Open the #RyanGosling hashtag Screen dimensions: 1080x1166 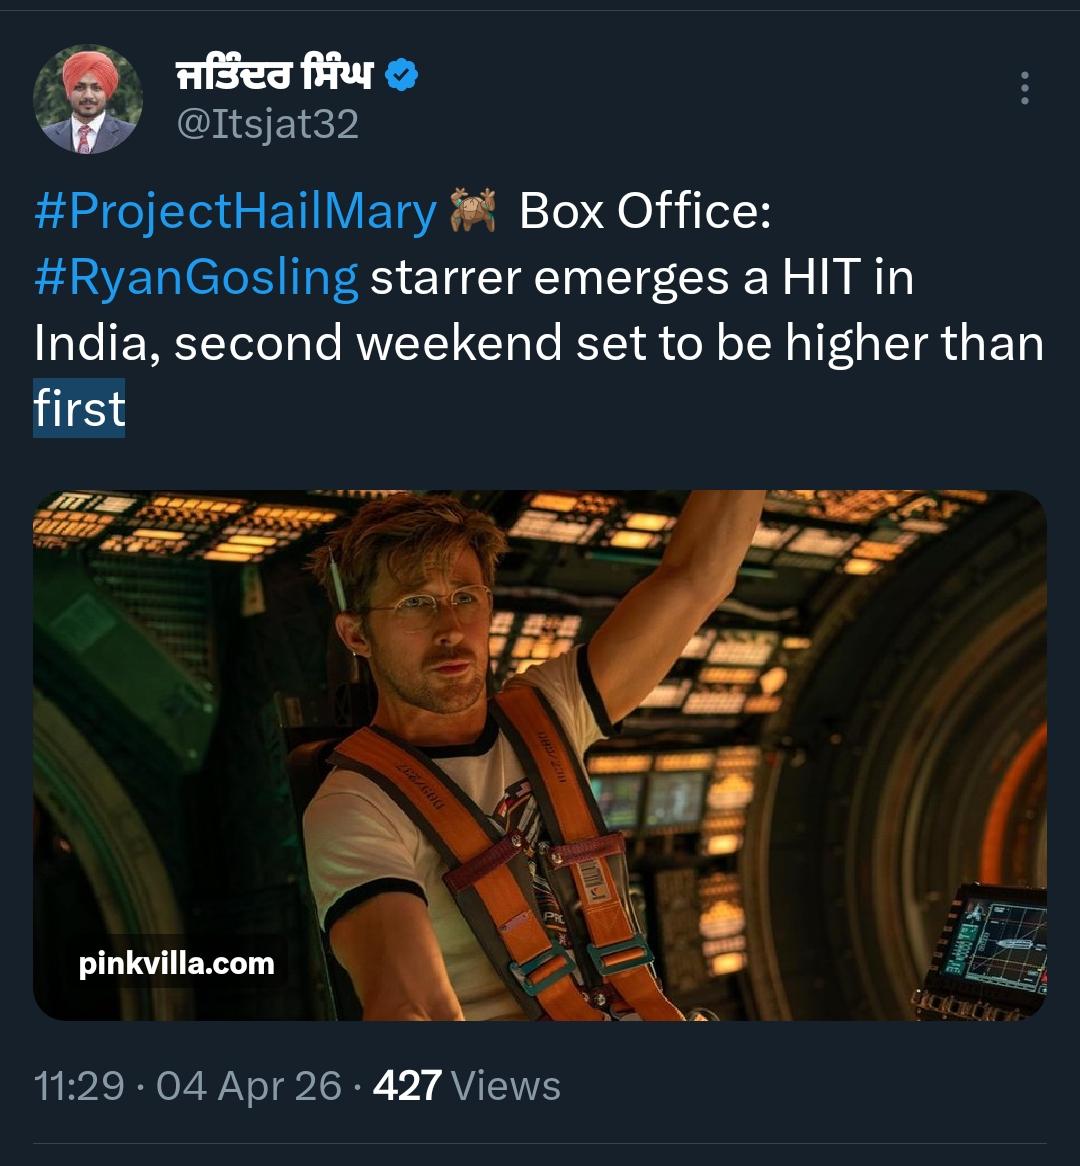[196, 277]
